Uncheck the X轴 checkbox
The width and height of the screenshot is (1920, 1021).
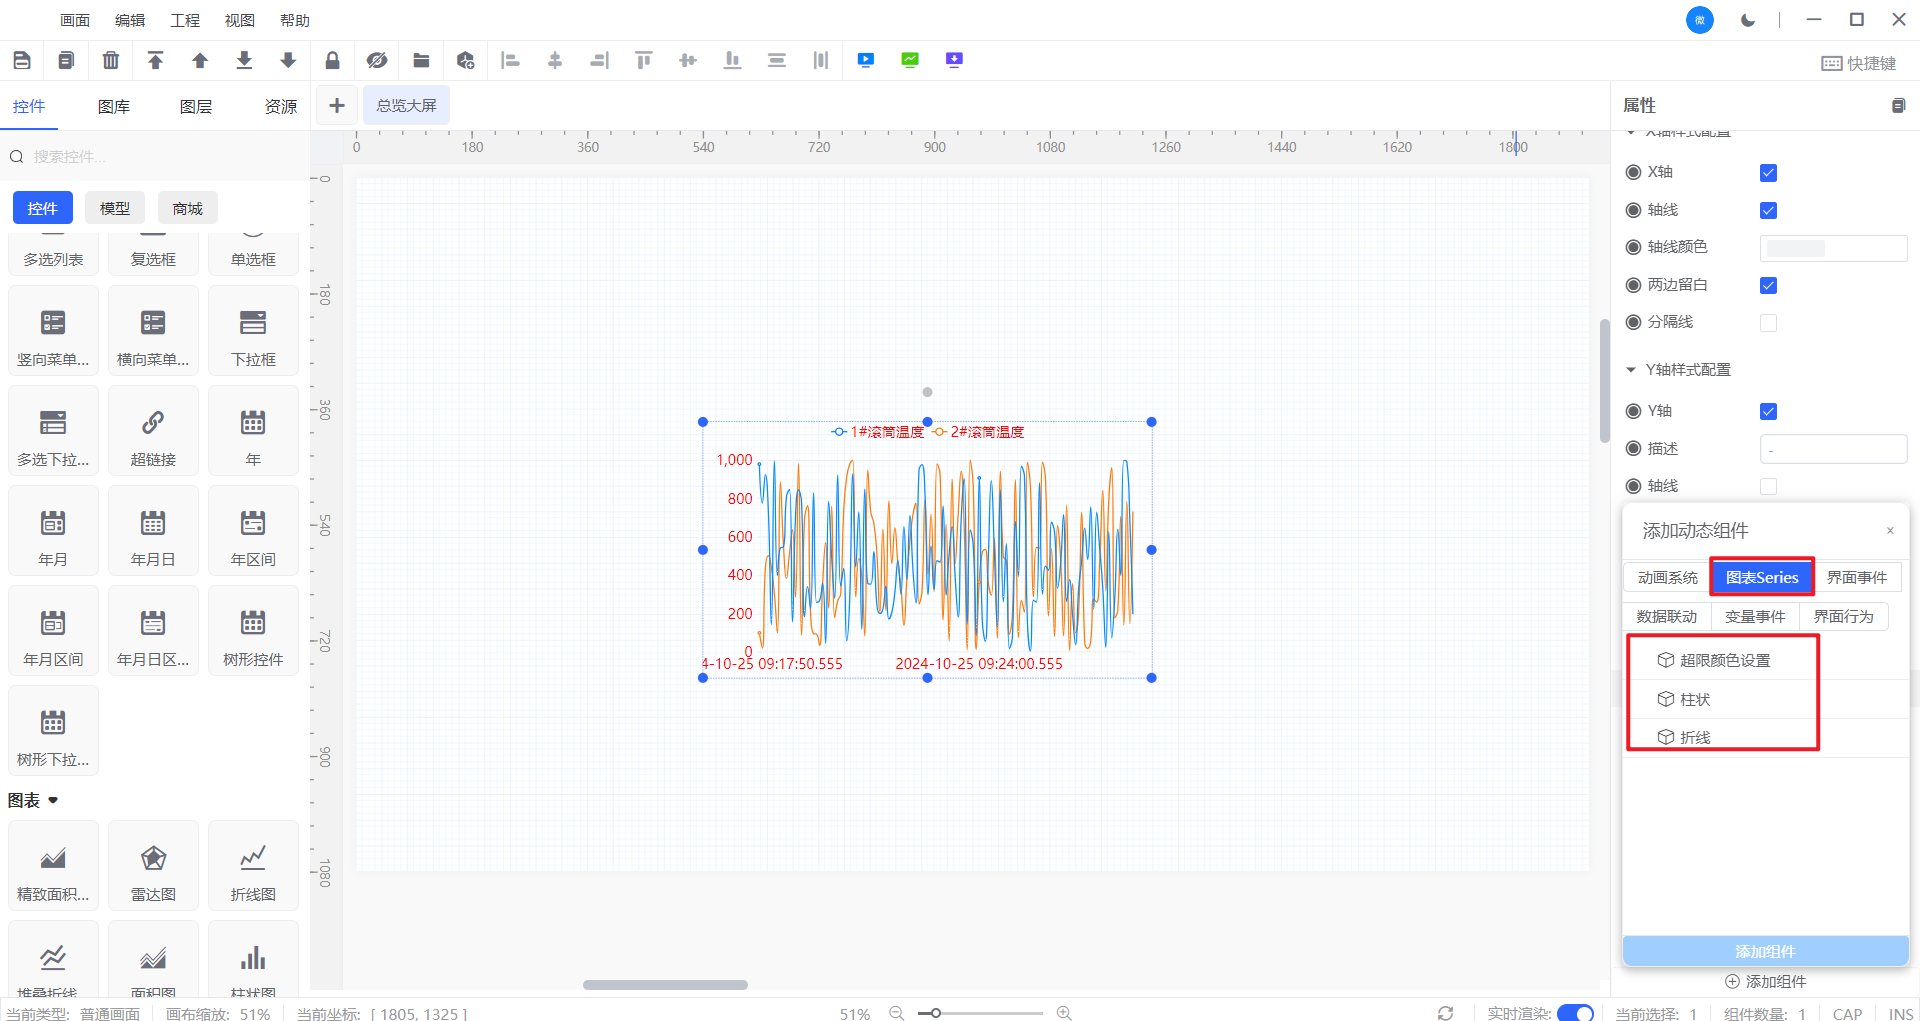(1768, 173)
